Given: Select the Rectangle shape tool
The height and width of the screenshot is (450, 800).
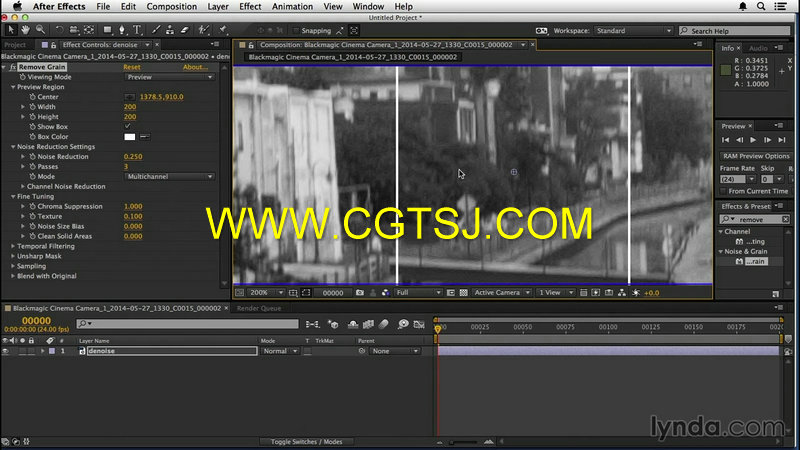Looking at the screenshot, I should [107, 30].
